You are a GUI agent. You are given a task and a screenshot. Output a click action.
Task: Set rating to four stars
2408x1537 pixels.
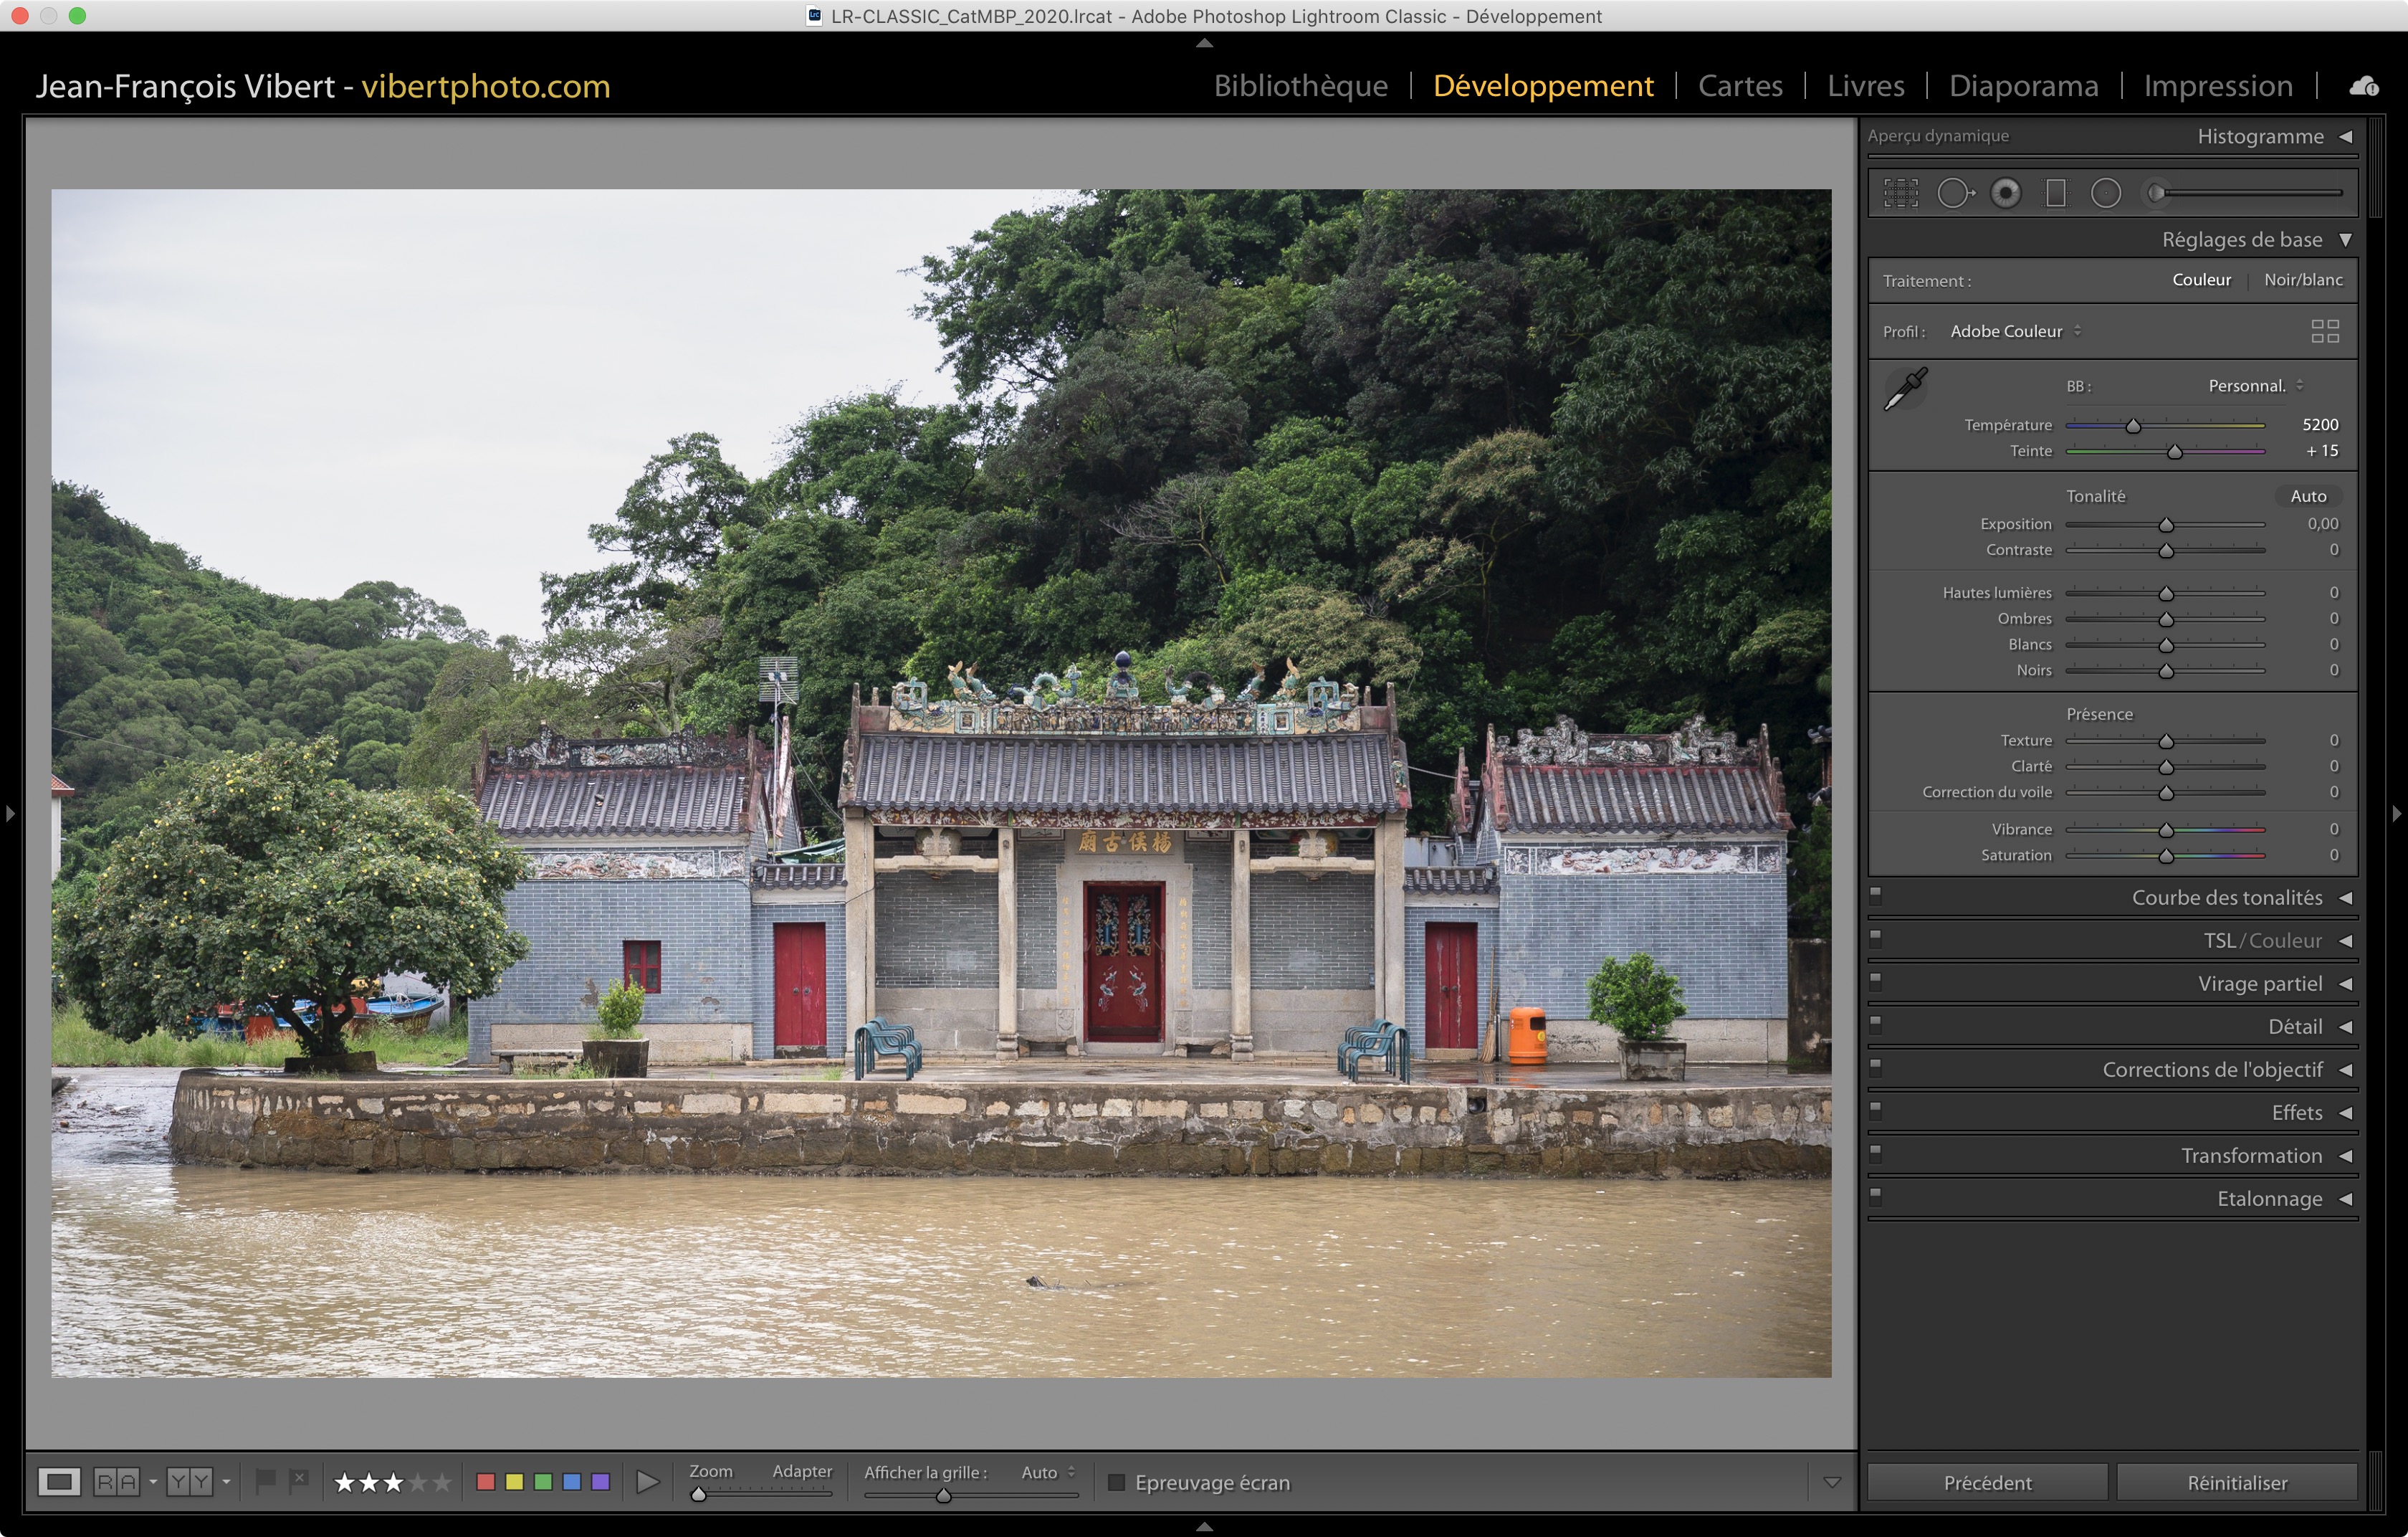tap(418, 1482)
